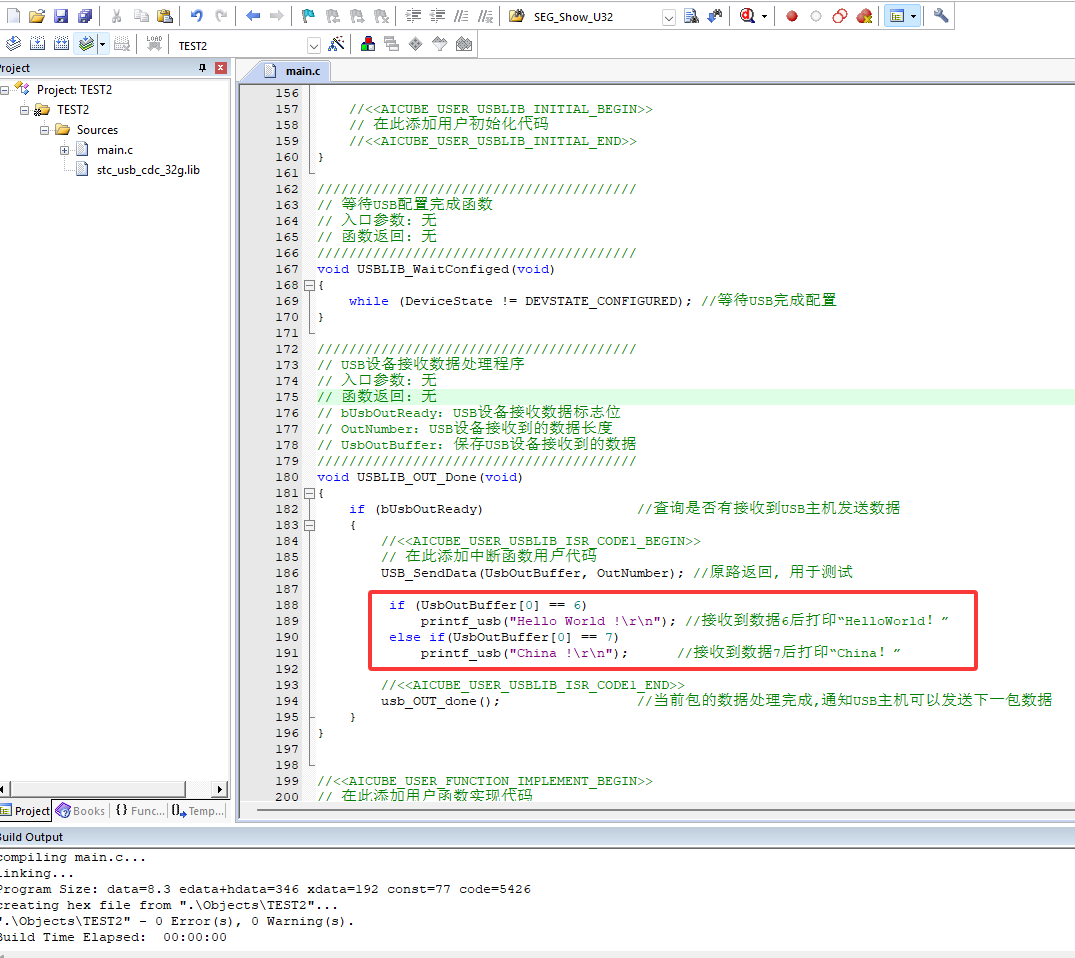Fold code block at line 168
Viewport: 1075px width, 958px height.
pos(309,285)
